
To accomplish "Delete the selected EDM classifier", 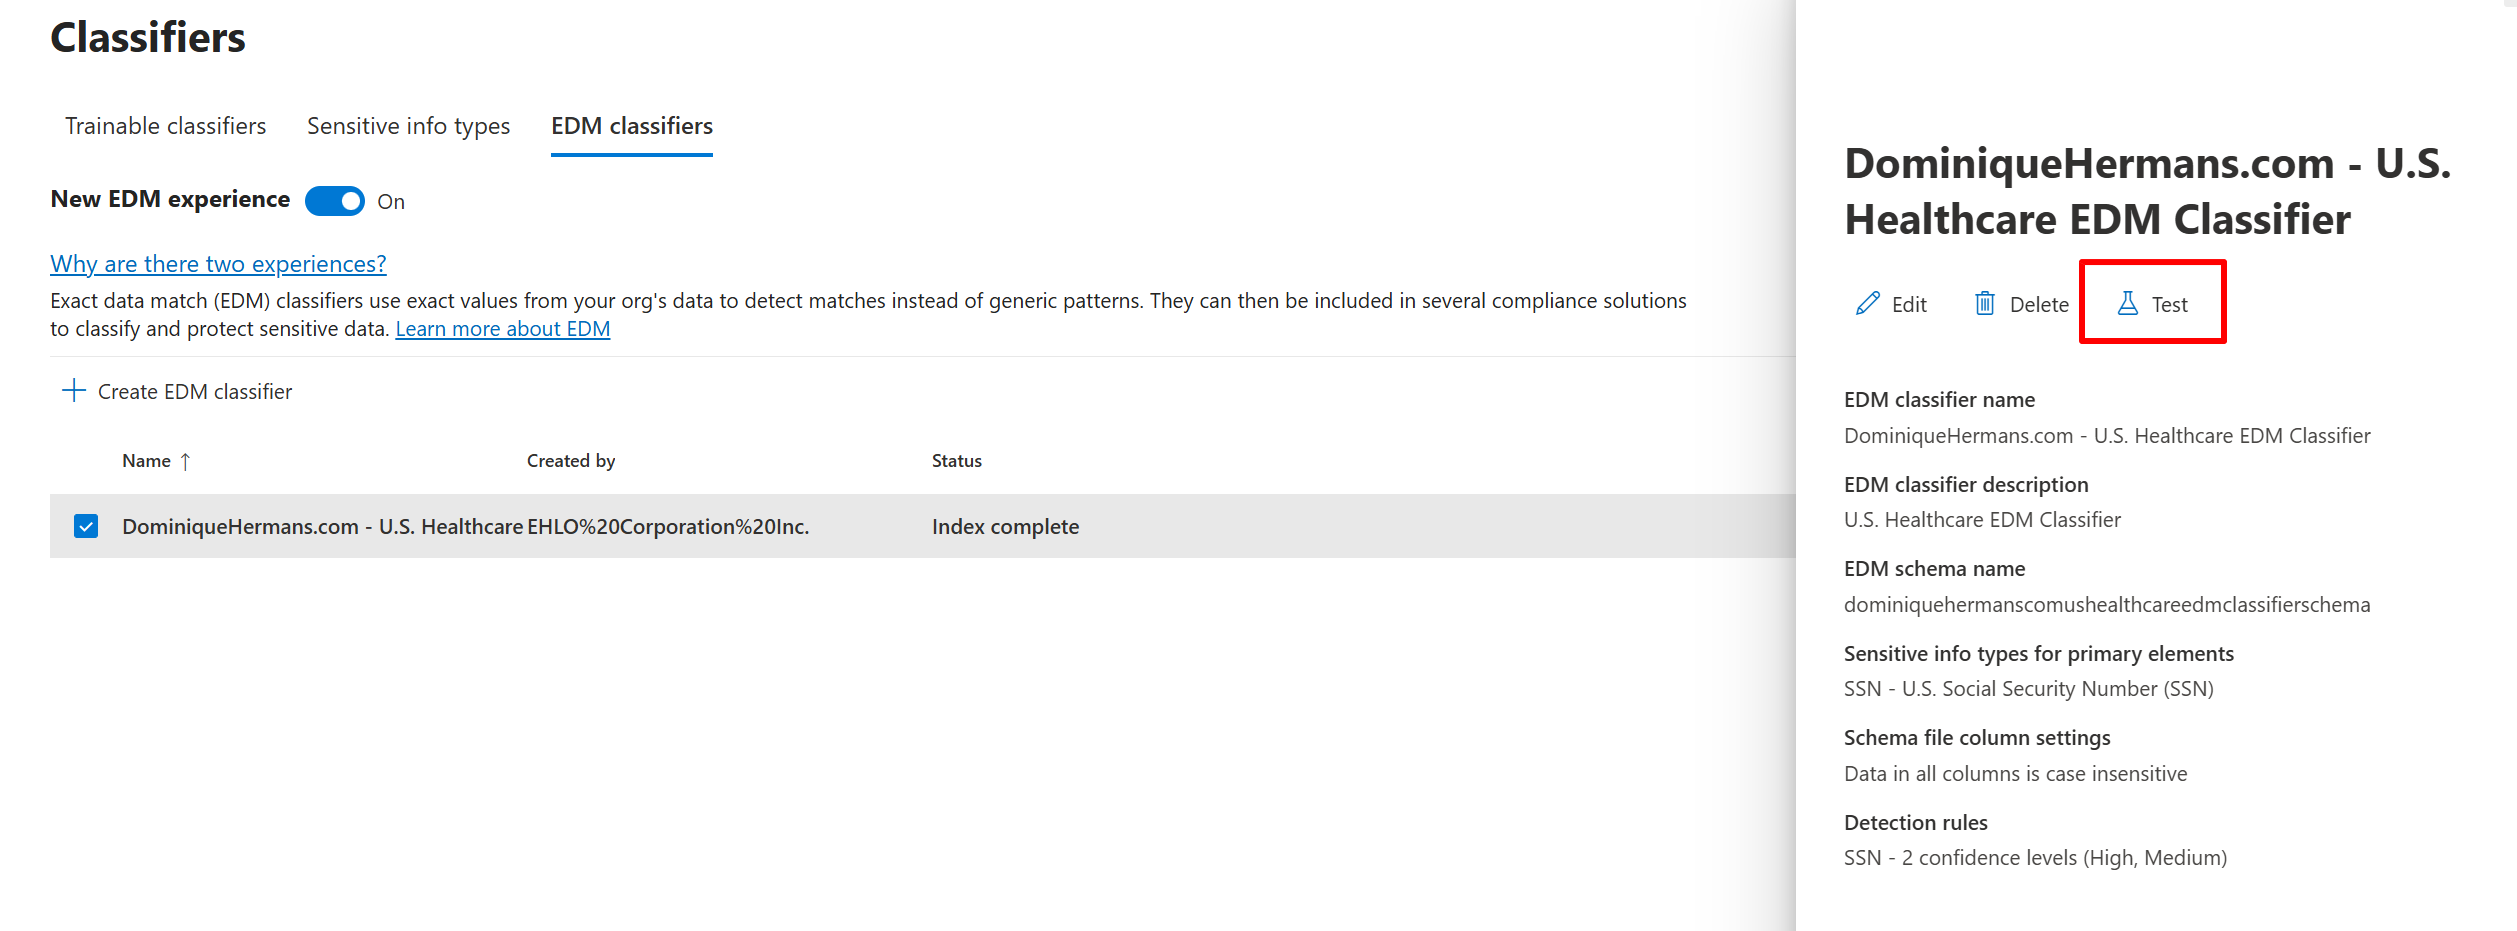I will [x=2020, y=303].
